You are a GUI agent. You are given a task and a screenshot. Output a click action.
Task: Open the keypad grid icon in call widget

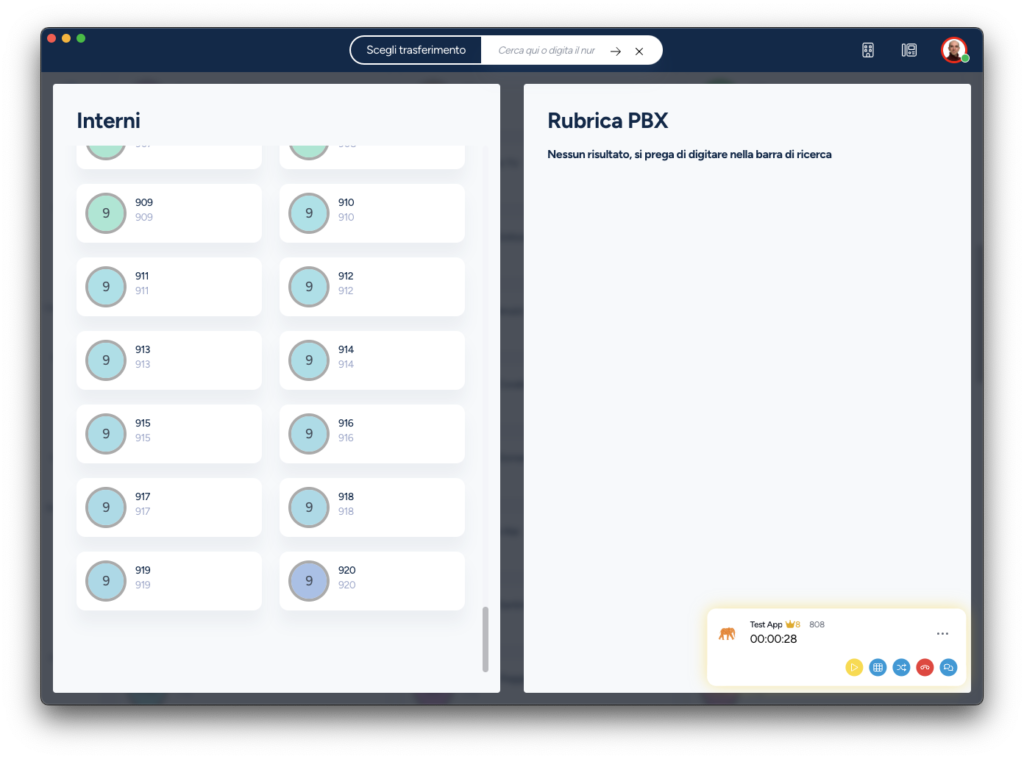point(878,667)
